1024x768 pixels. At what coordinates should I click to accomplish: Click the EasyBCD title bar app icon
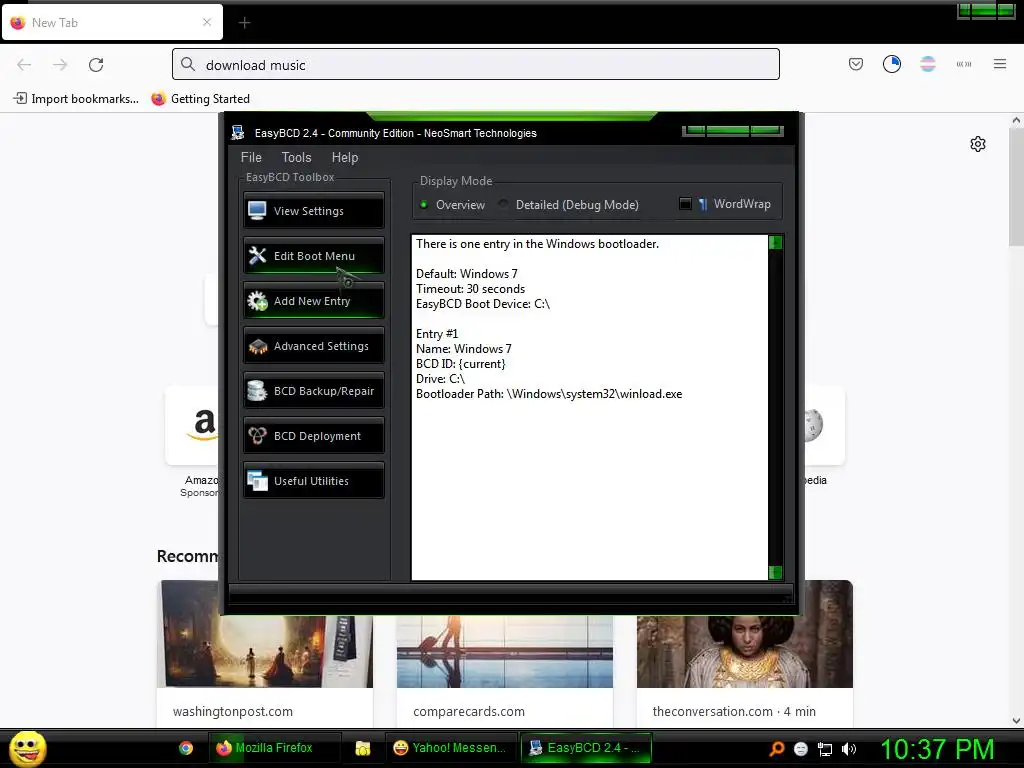(x=238, y=133)
